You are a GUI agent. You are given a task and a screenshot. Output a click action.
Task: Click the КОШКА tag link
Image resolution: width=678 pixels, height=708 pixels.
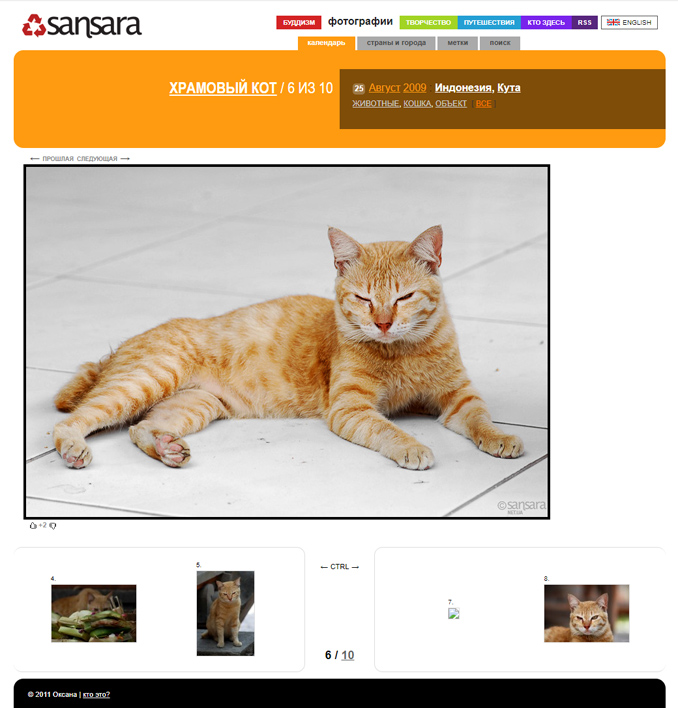pos(417,103)
